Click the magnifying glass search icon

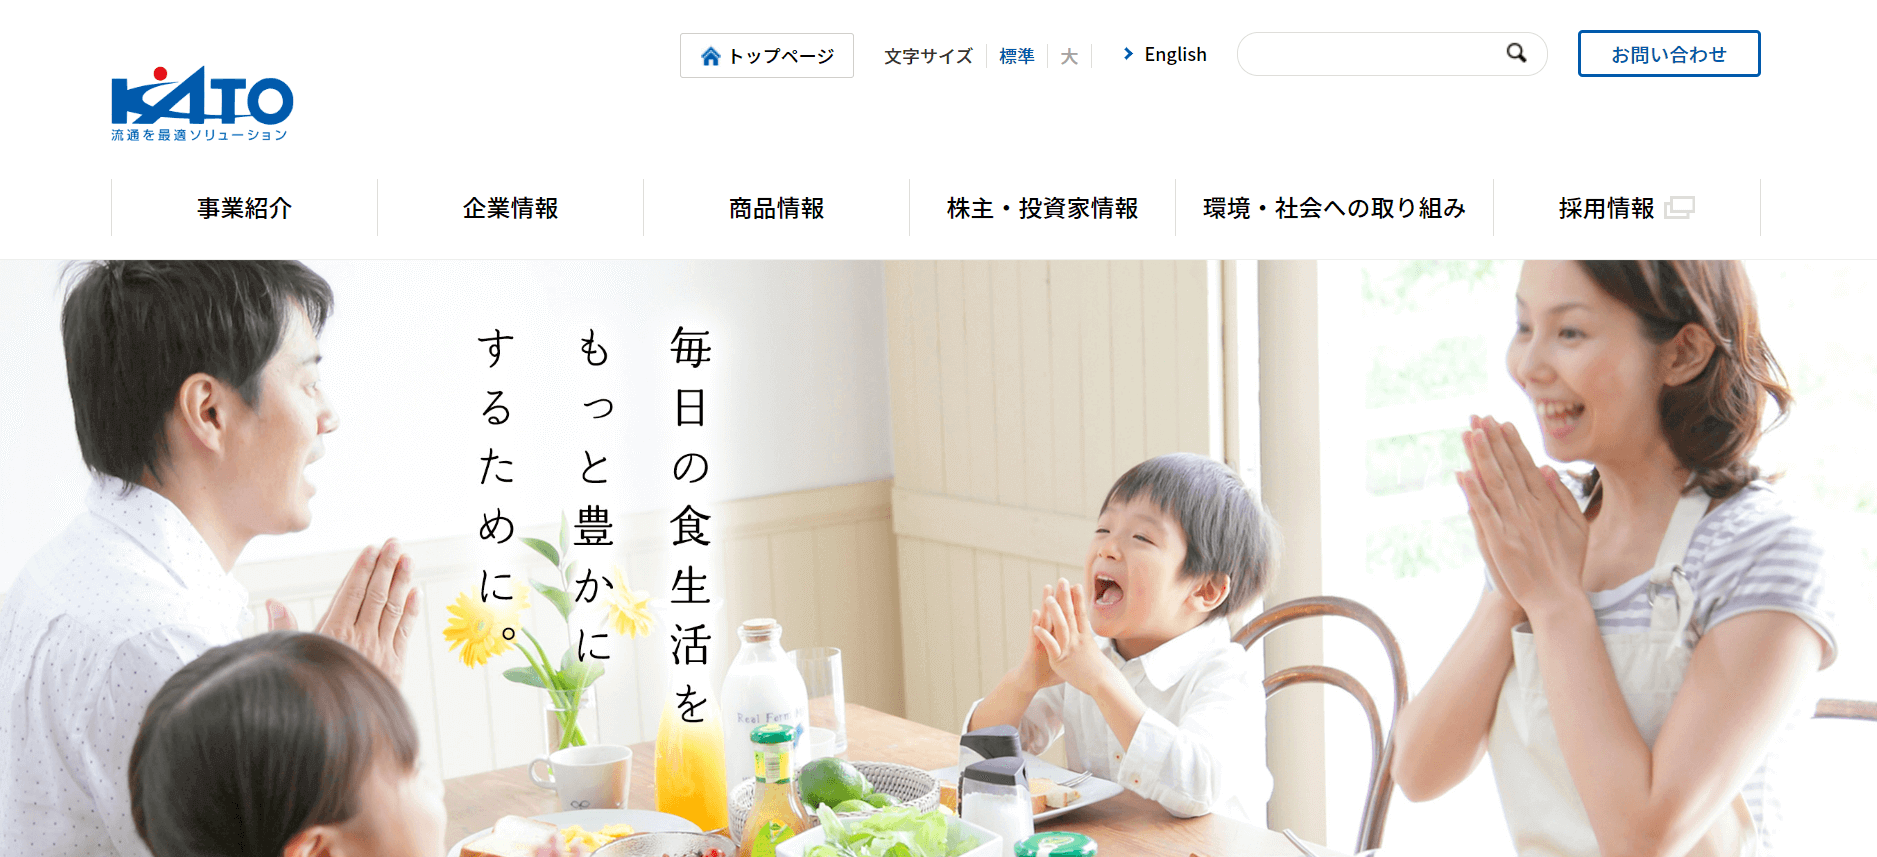1516,53
